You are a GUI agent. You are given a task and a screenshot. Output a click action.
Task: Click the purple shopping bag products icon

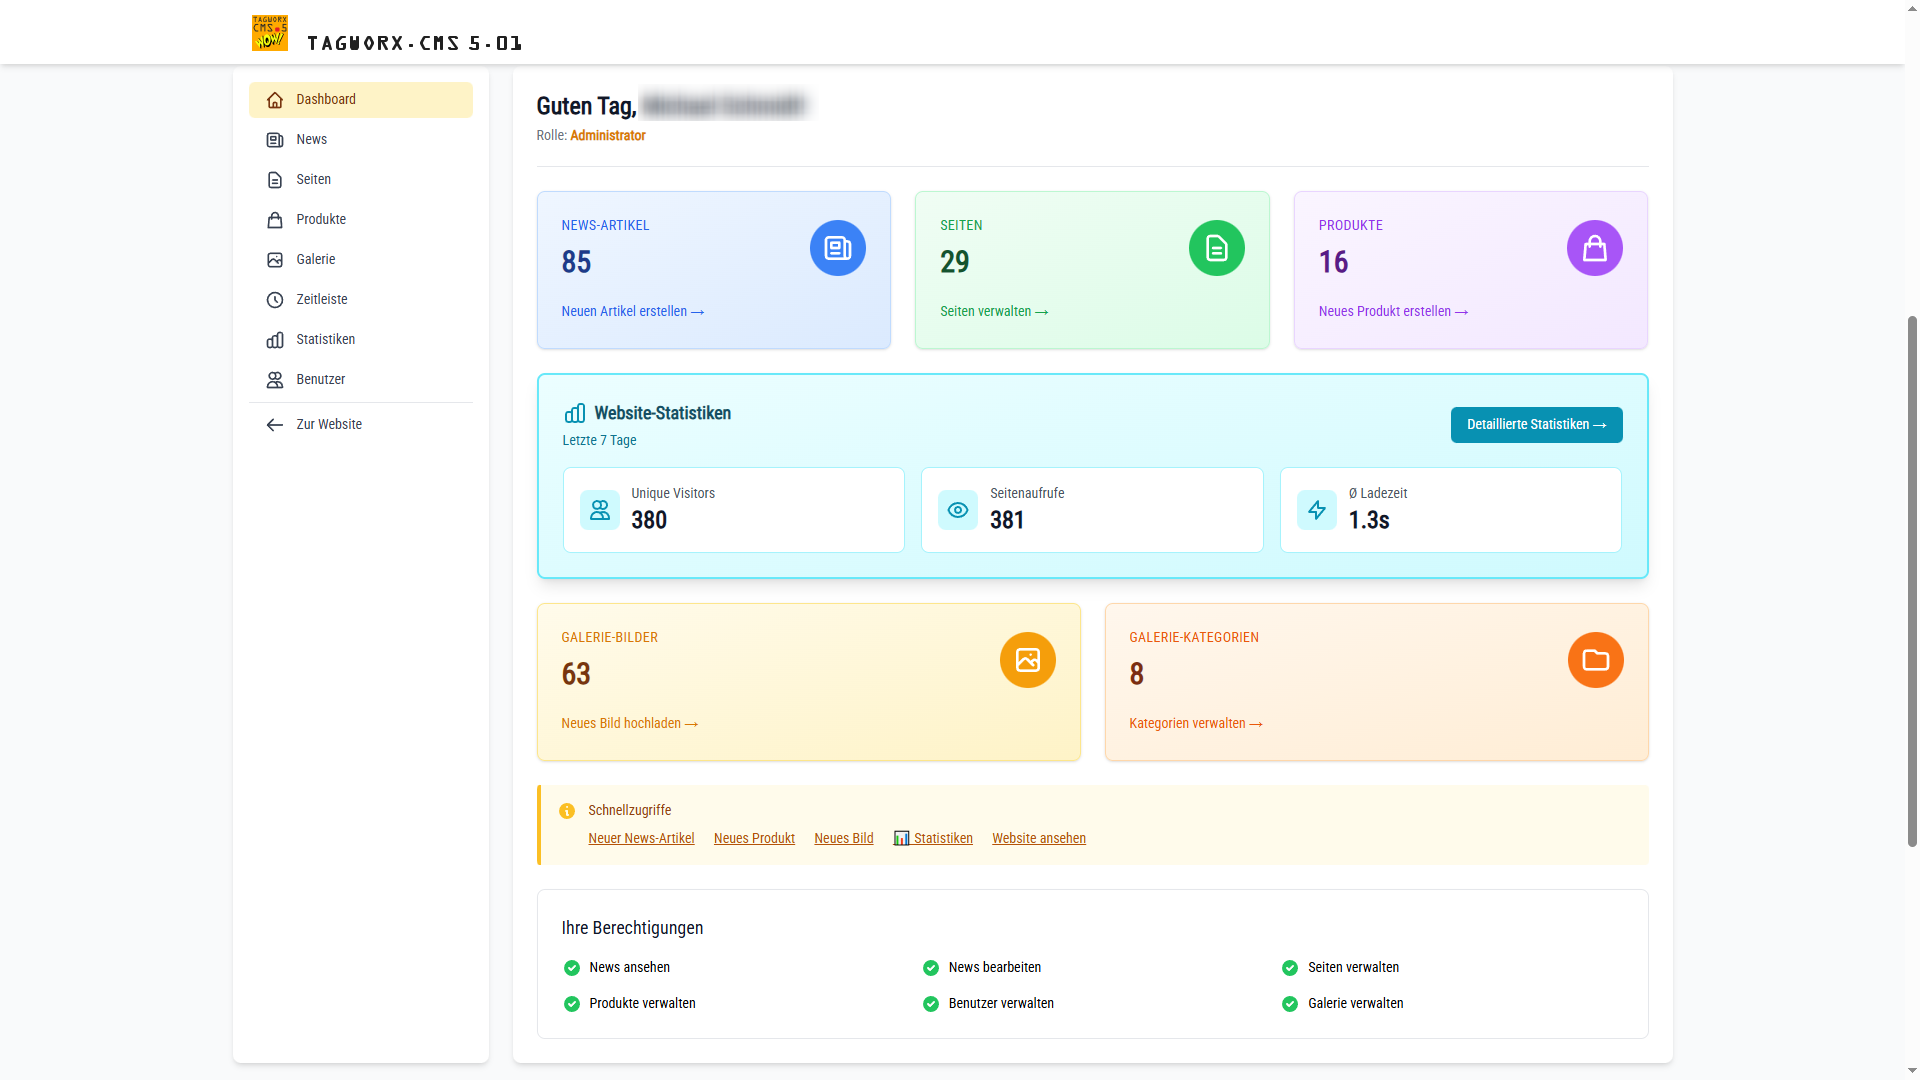(1594, 248)
